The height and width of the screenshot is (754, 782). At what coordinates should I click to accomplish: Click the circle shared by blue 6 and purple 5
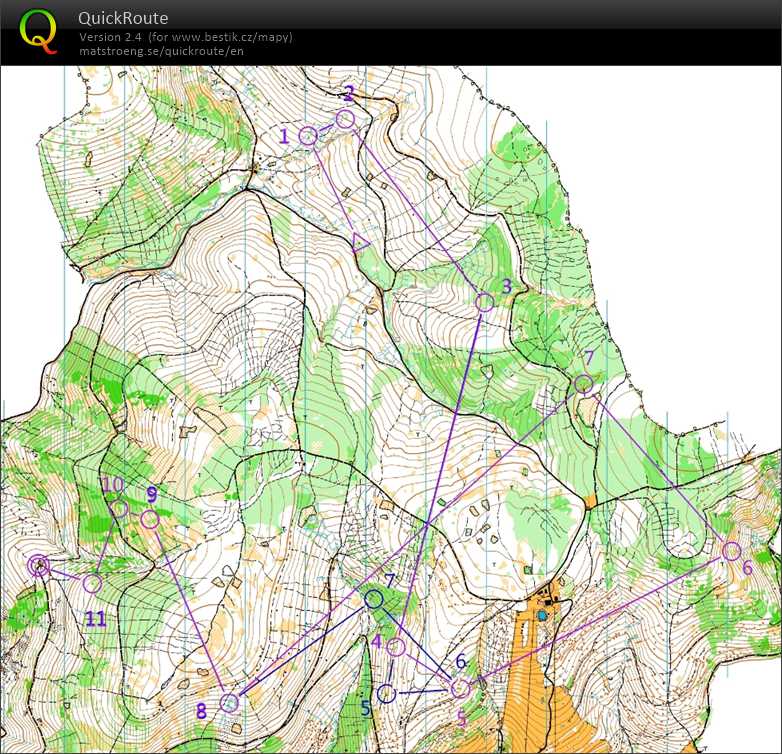pyautogui.click(x=460, y=688)
